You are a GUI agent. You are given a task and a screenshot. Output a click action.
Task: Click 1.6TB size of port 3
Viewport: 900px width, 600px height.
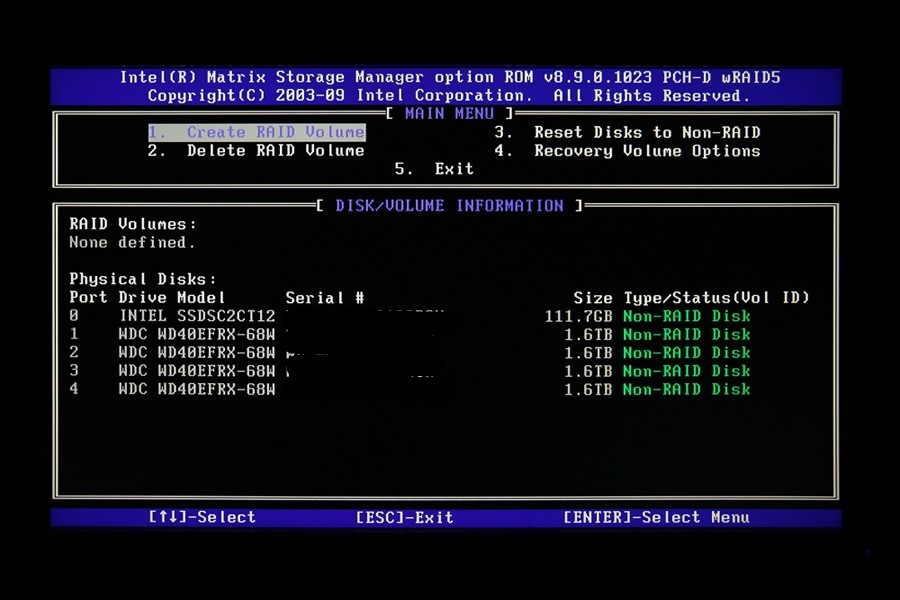588,371
